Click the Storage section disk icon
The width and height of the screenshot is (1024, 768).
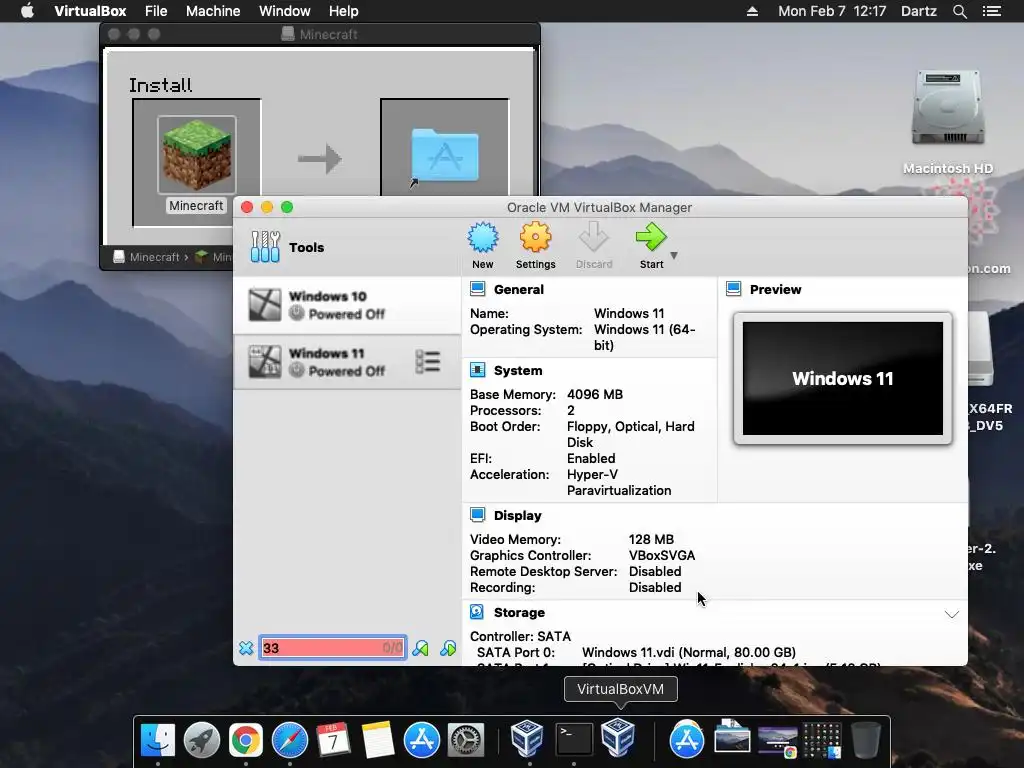(477, 612)
